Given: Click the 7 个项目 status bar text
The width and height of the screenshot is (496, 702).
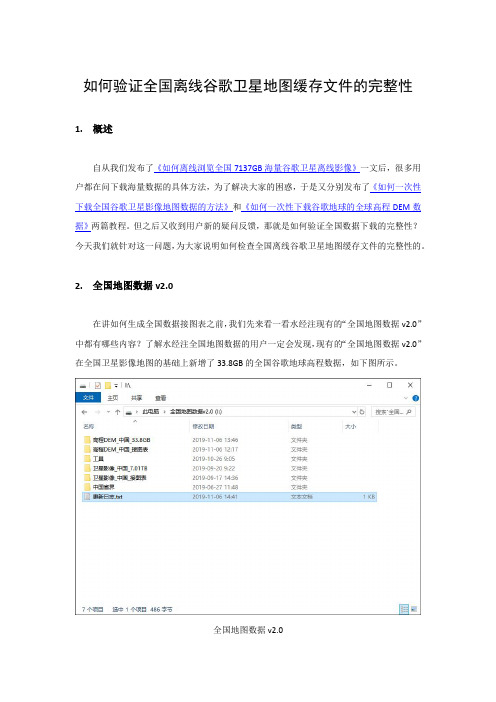Looking at the screenshot, I should (93, 609).
